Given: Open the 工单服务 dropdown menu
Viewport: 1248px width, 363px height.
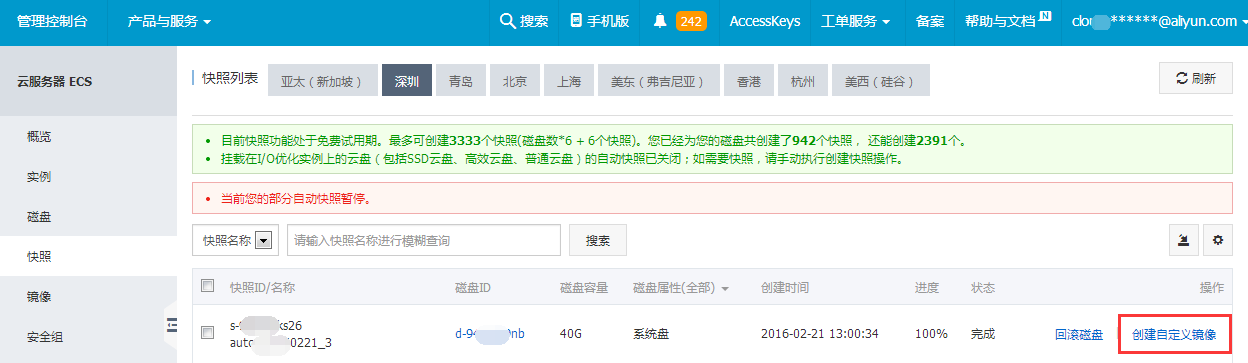Looking at the screenshot, I should click(855, 21).
